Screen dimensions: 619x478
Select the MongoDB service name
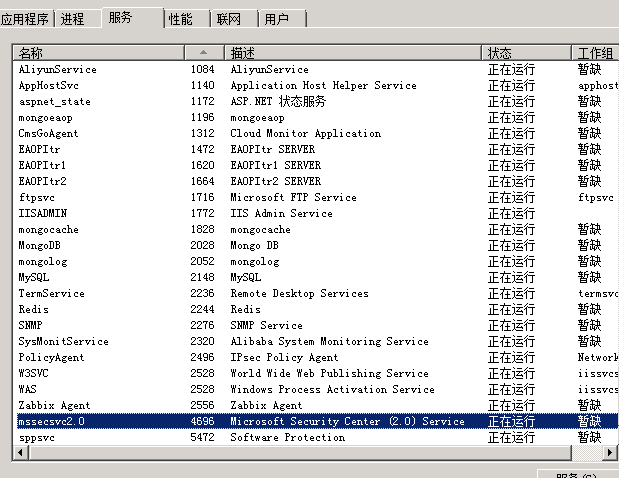click(x=39, y=246)
